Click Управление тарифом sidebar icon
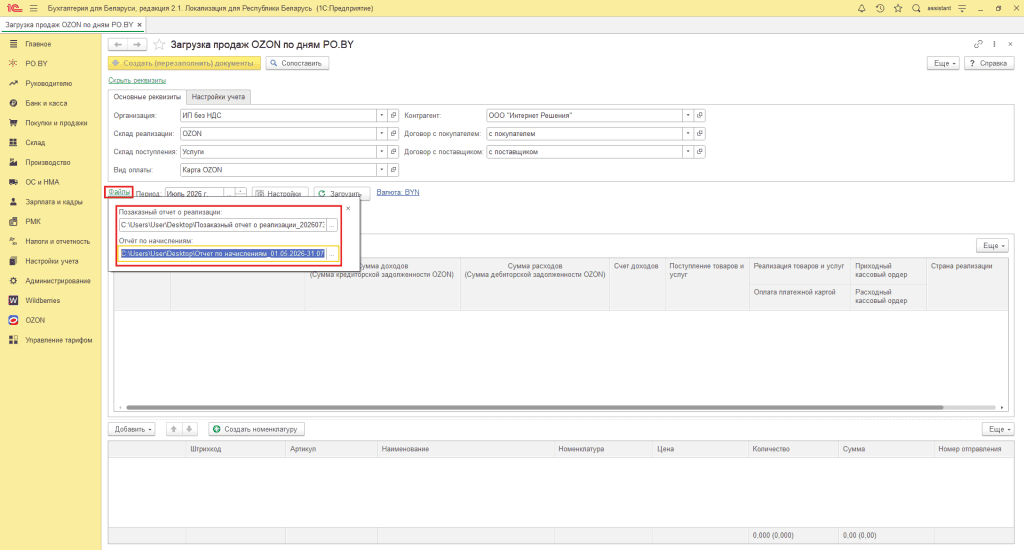 (x=13, y=340)
